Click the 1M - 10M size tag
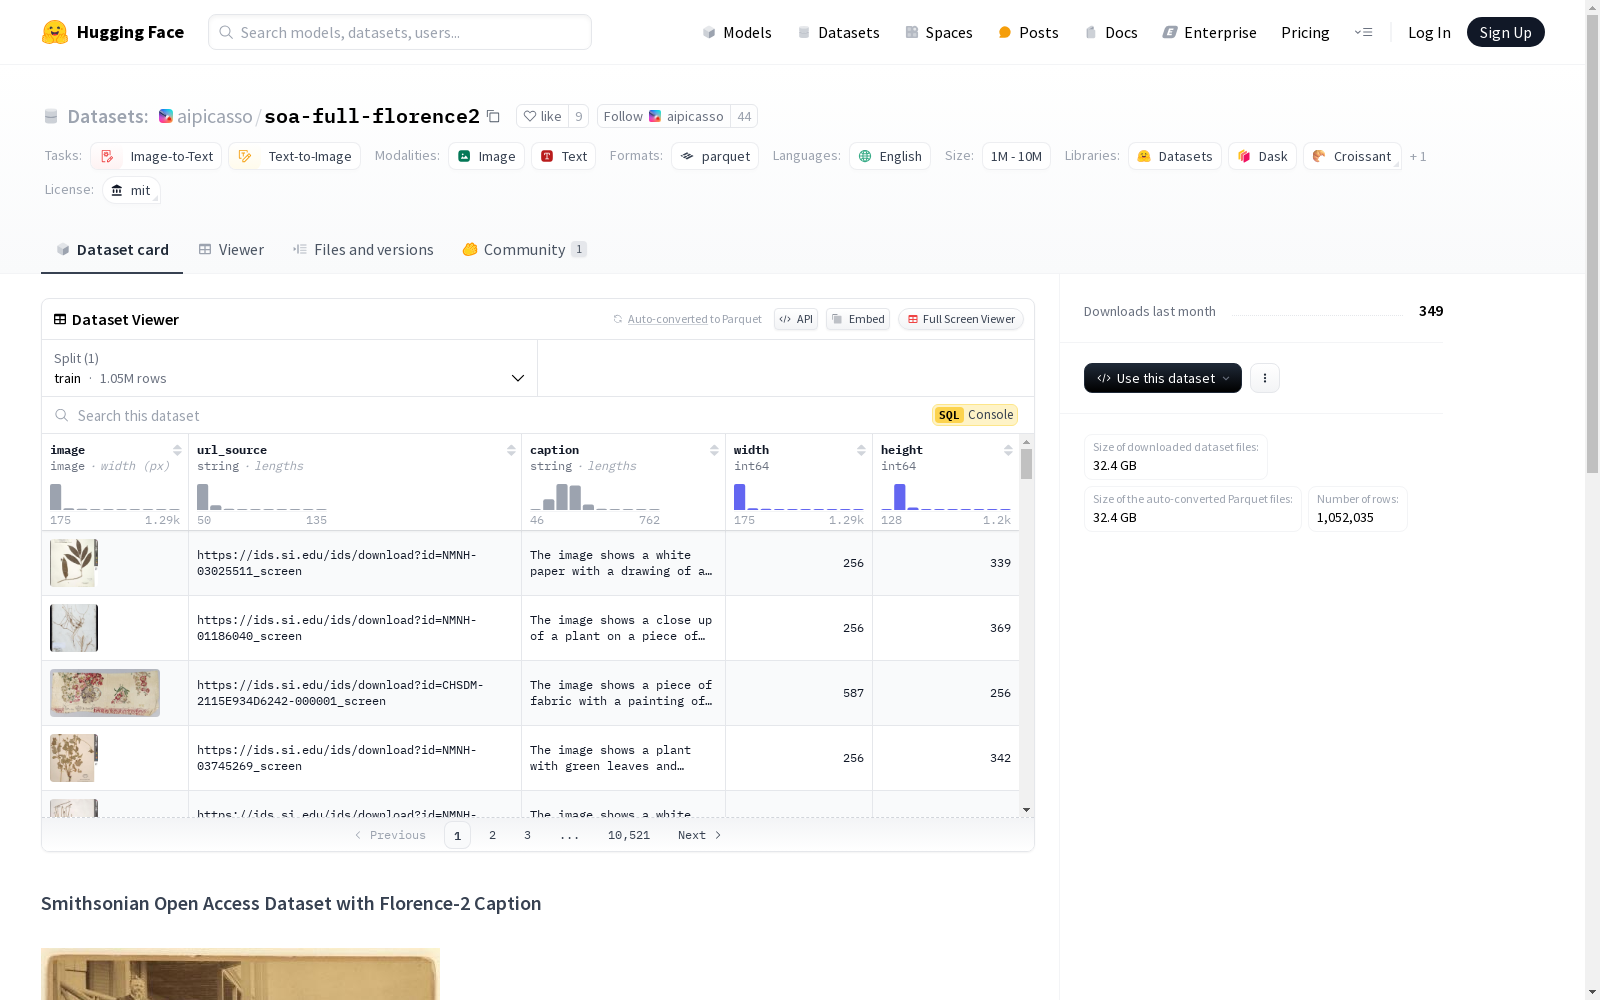 (x=1016, y=156)
